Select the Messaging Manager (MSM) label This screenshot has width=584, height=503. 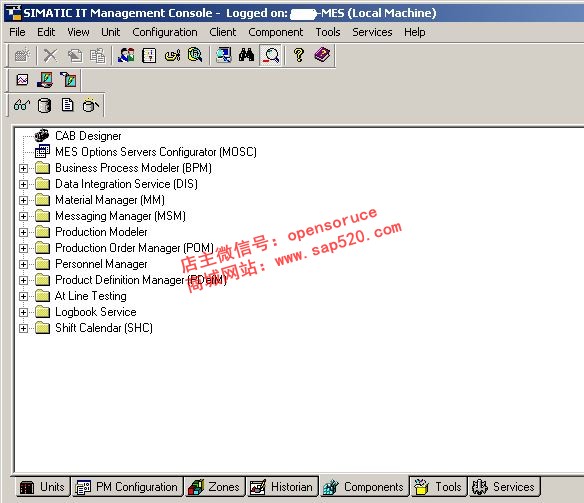pos(120,216)
